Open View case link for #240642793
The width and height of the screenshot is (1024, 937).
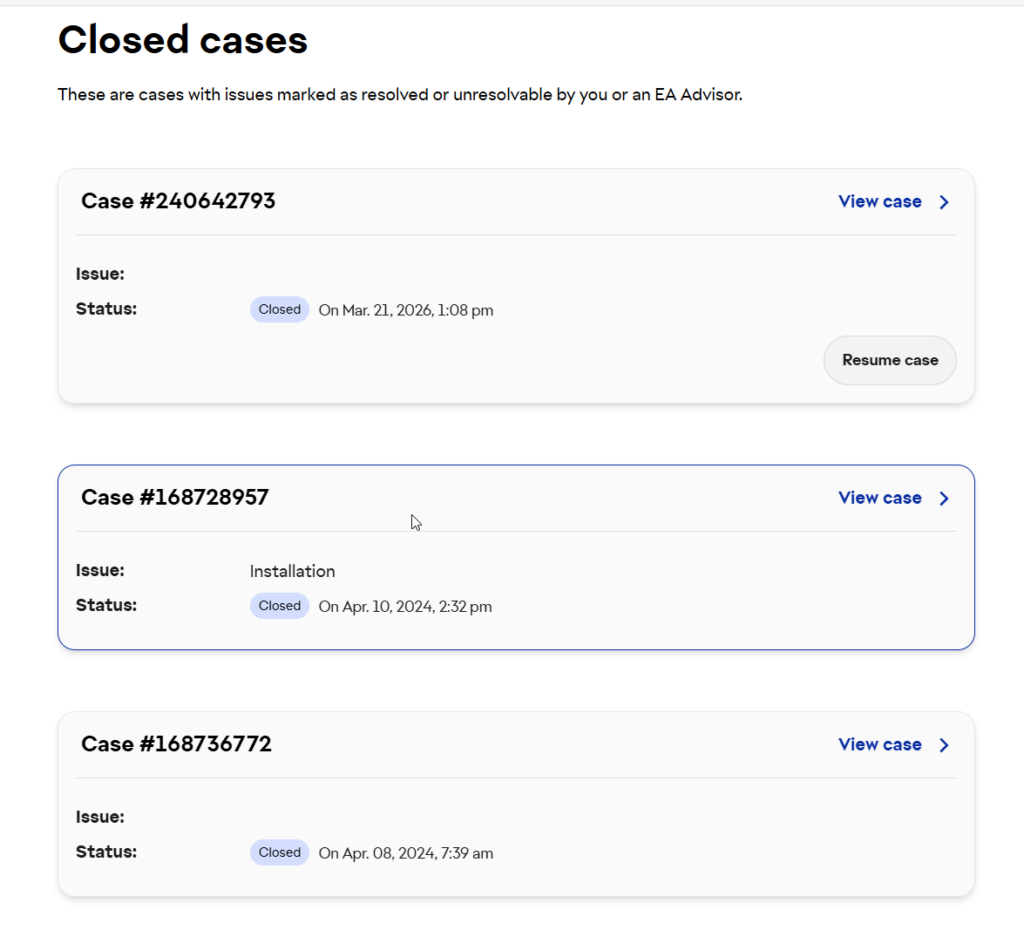coord(880,202)
